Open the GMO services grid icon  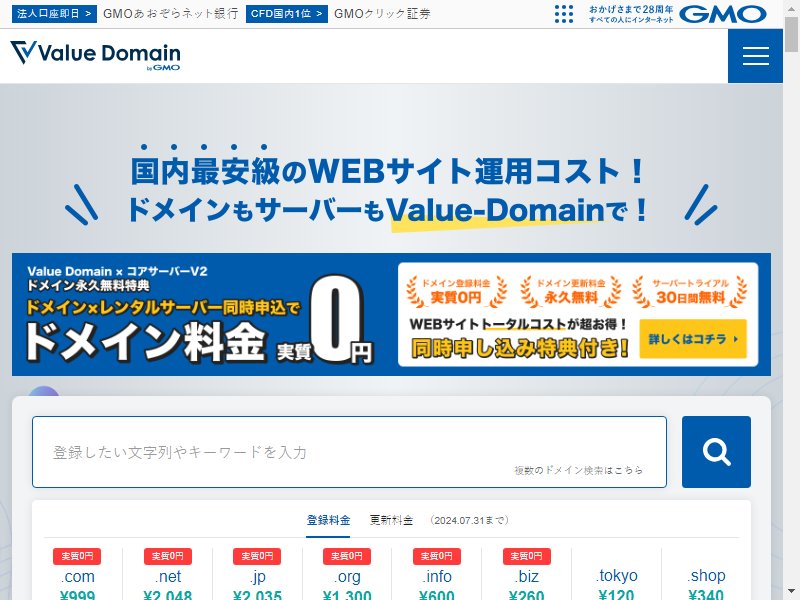point(564,14)
